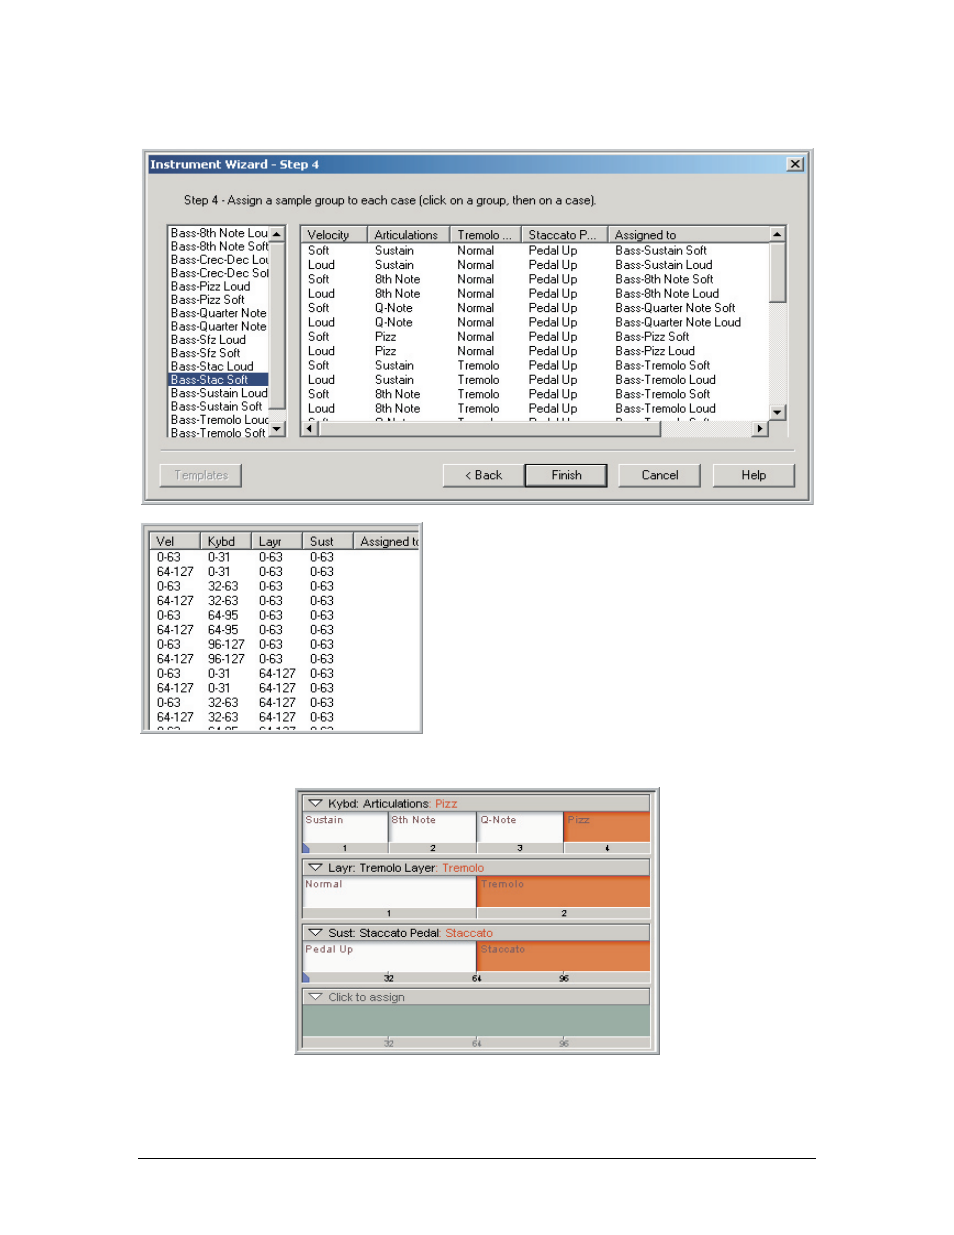Select case assigned to Bass-8th Note Loud
Screen dimensions: 954x1235
click(535, 294)
